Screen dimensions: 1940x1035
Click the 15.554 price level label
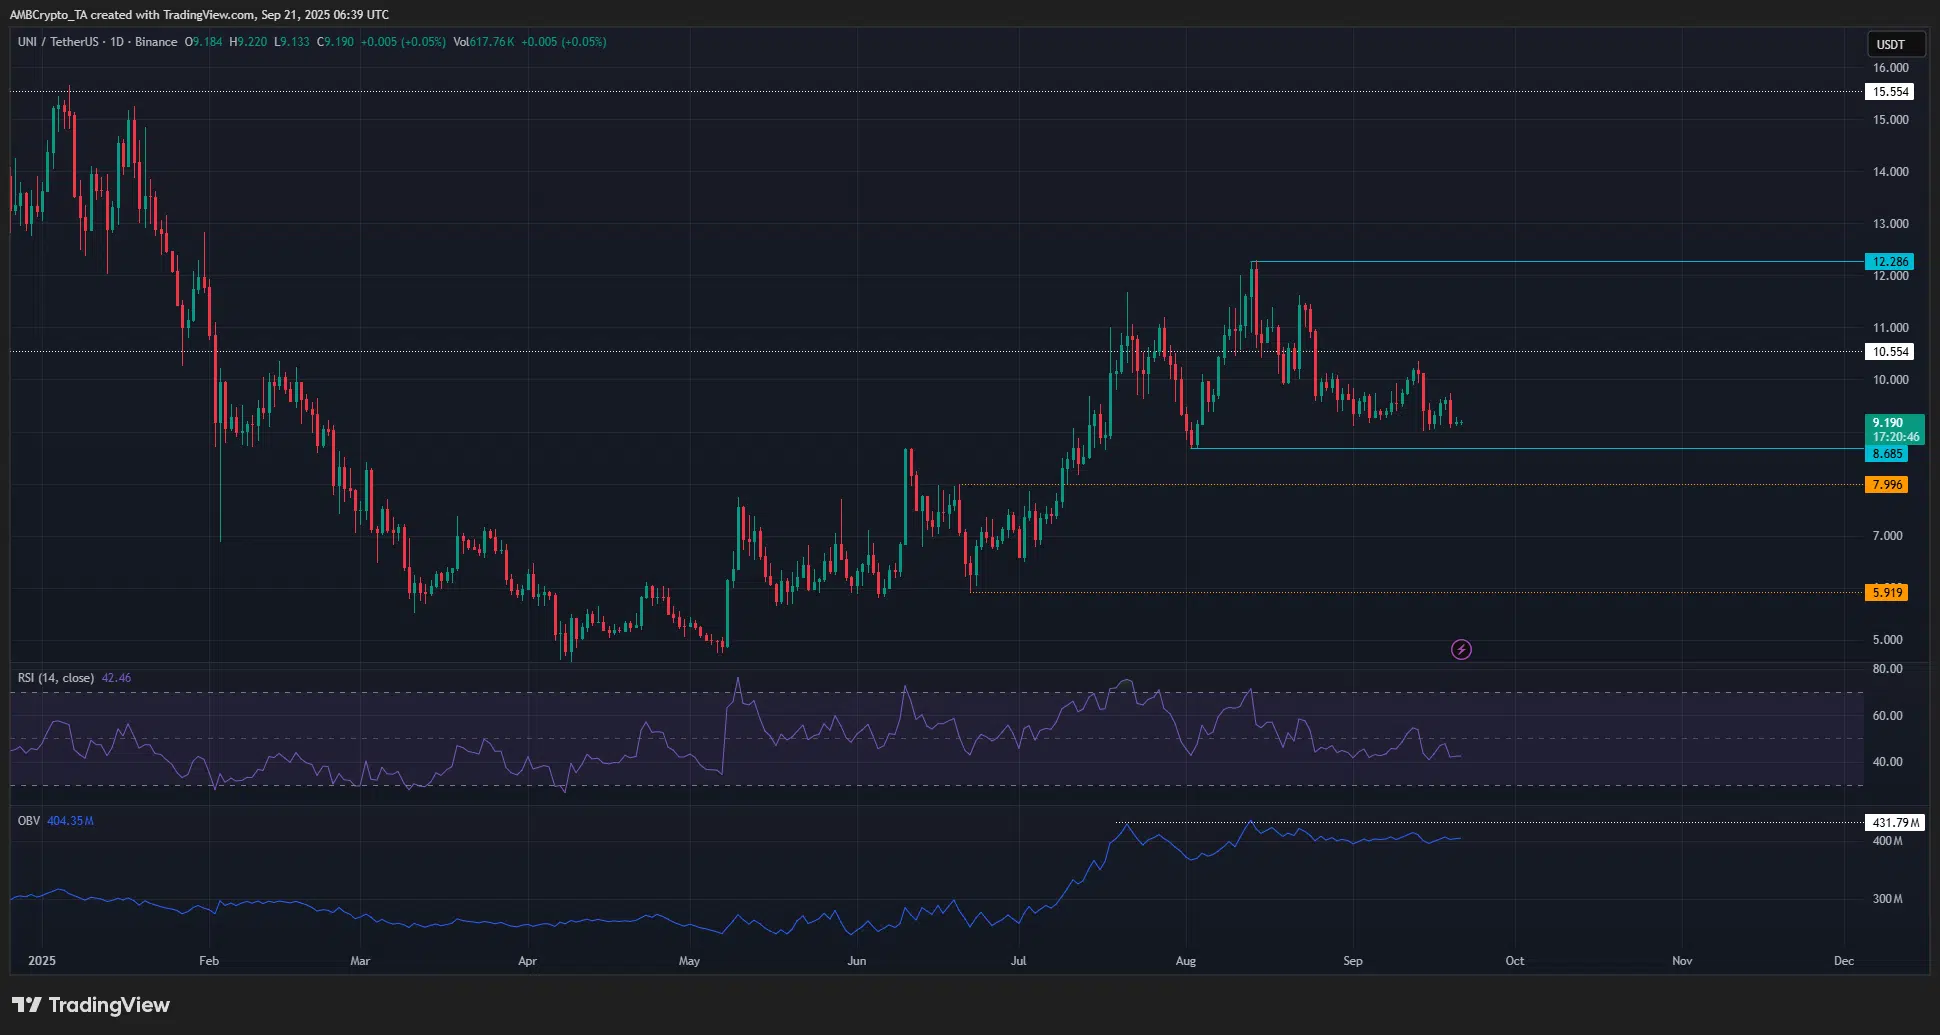(x=1890, y=92)
